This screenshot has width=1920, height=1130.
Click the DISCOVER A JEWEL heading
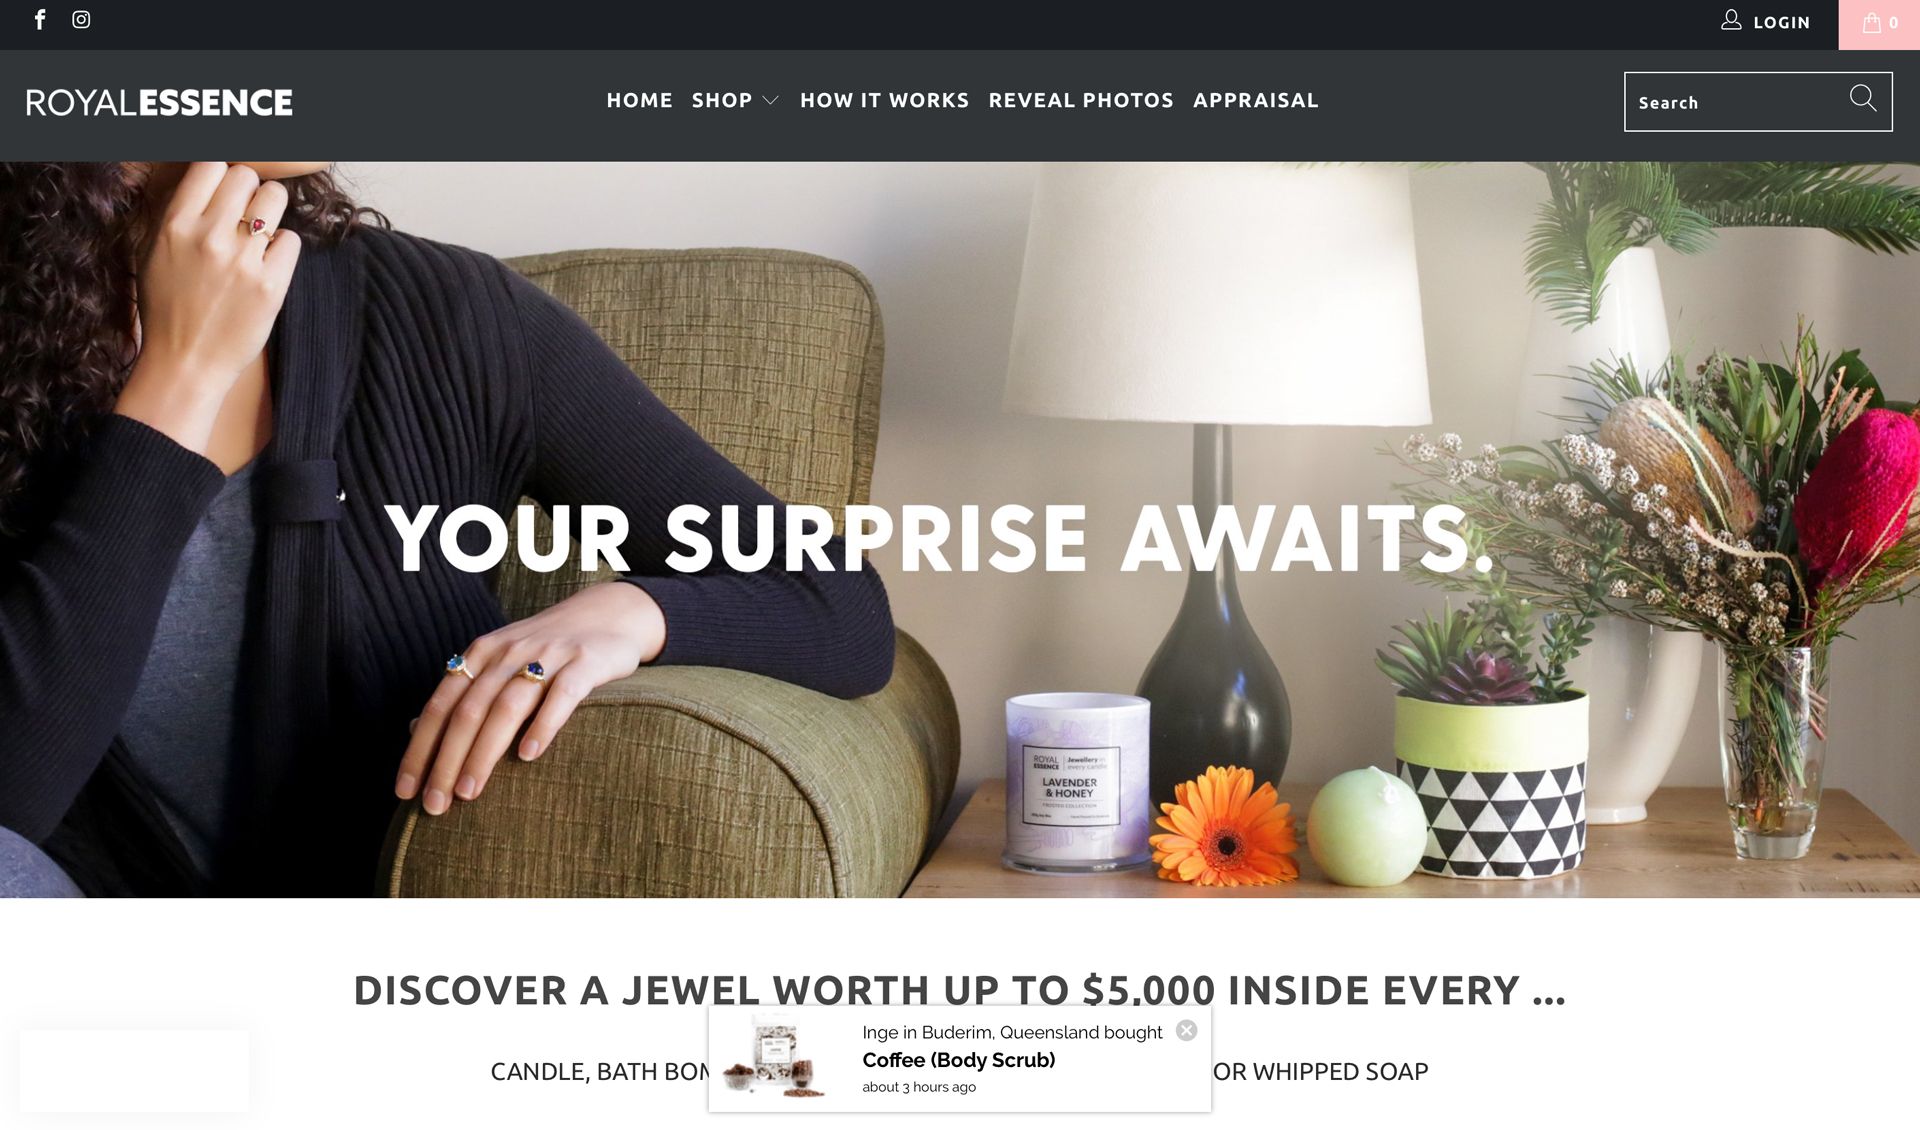pos(960,990)
